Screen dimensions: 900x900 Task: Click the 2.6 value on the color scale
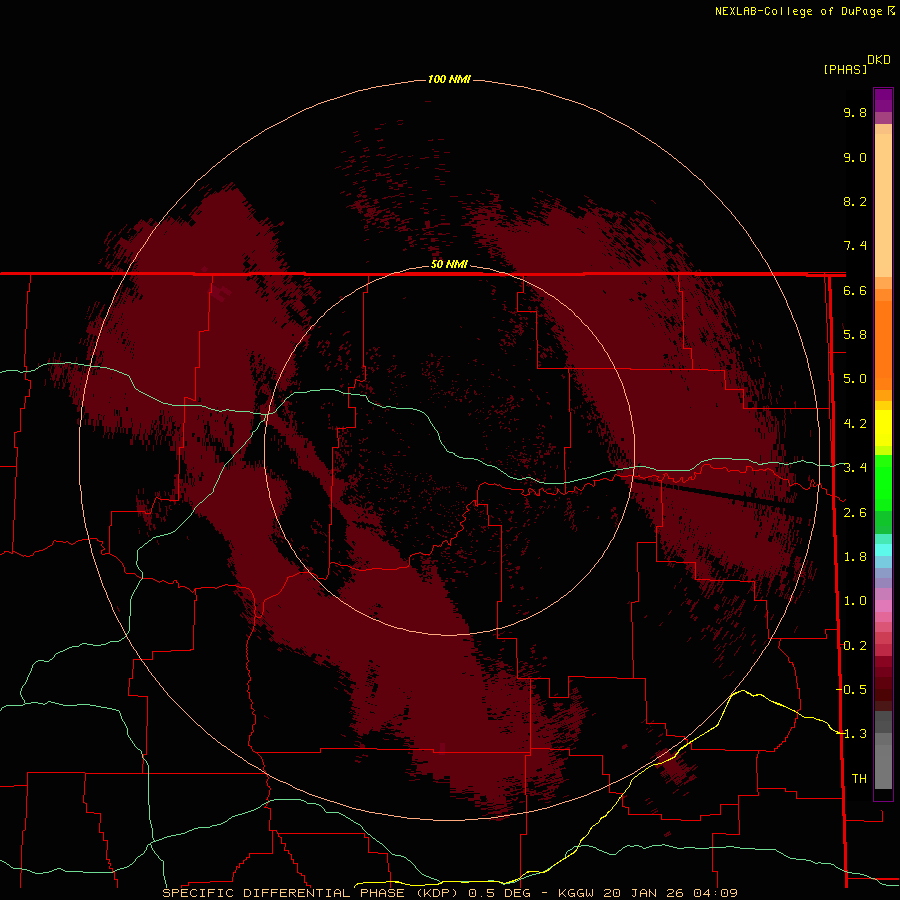click(x=855, y=513)
